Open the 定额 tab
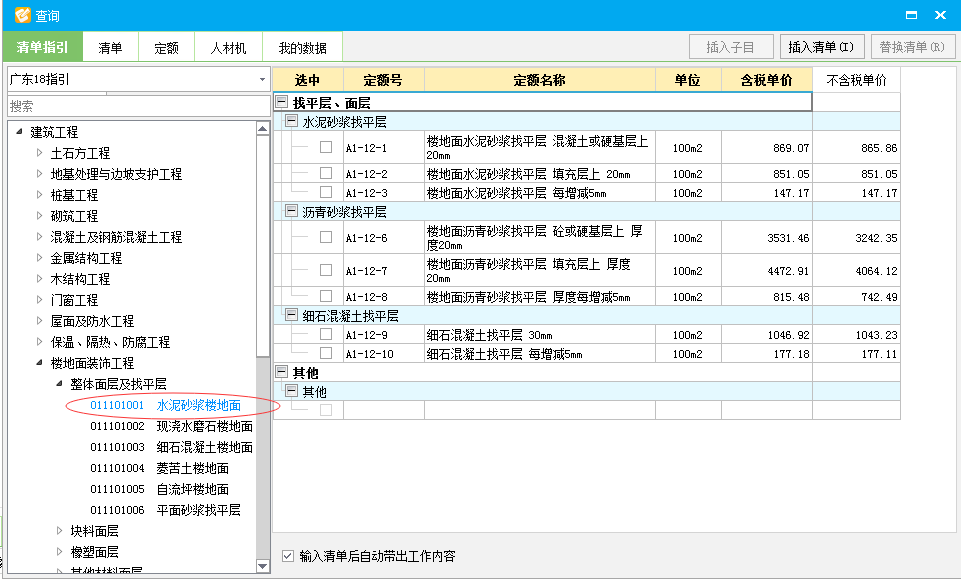This screenshot has height=580, width=961. click(x=166, y=47)
